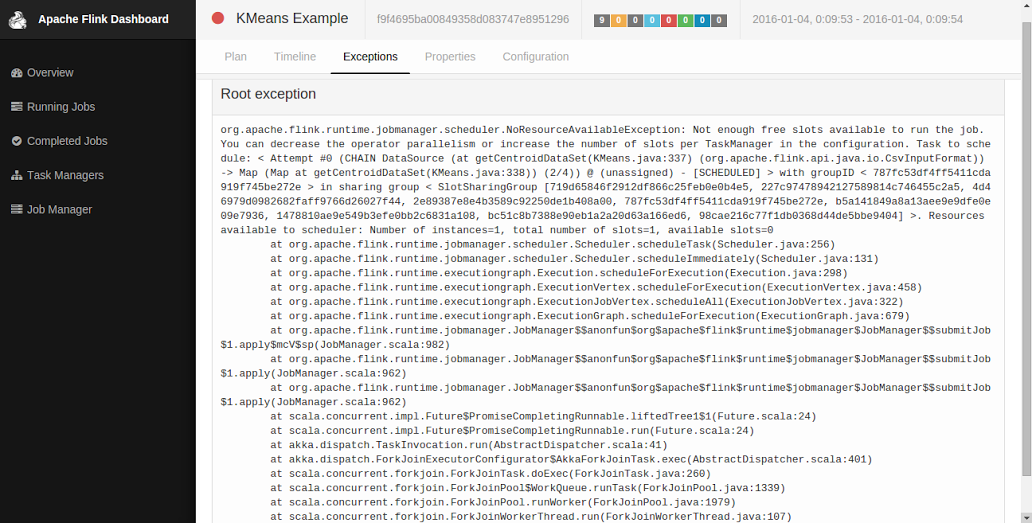Click the green task status badge
The image size is (1032, 523).
pyautogui.click(x=686, y=20)
